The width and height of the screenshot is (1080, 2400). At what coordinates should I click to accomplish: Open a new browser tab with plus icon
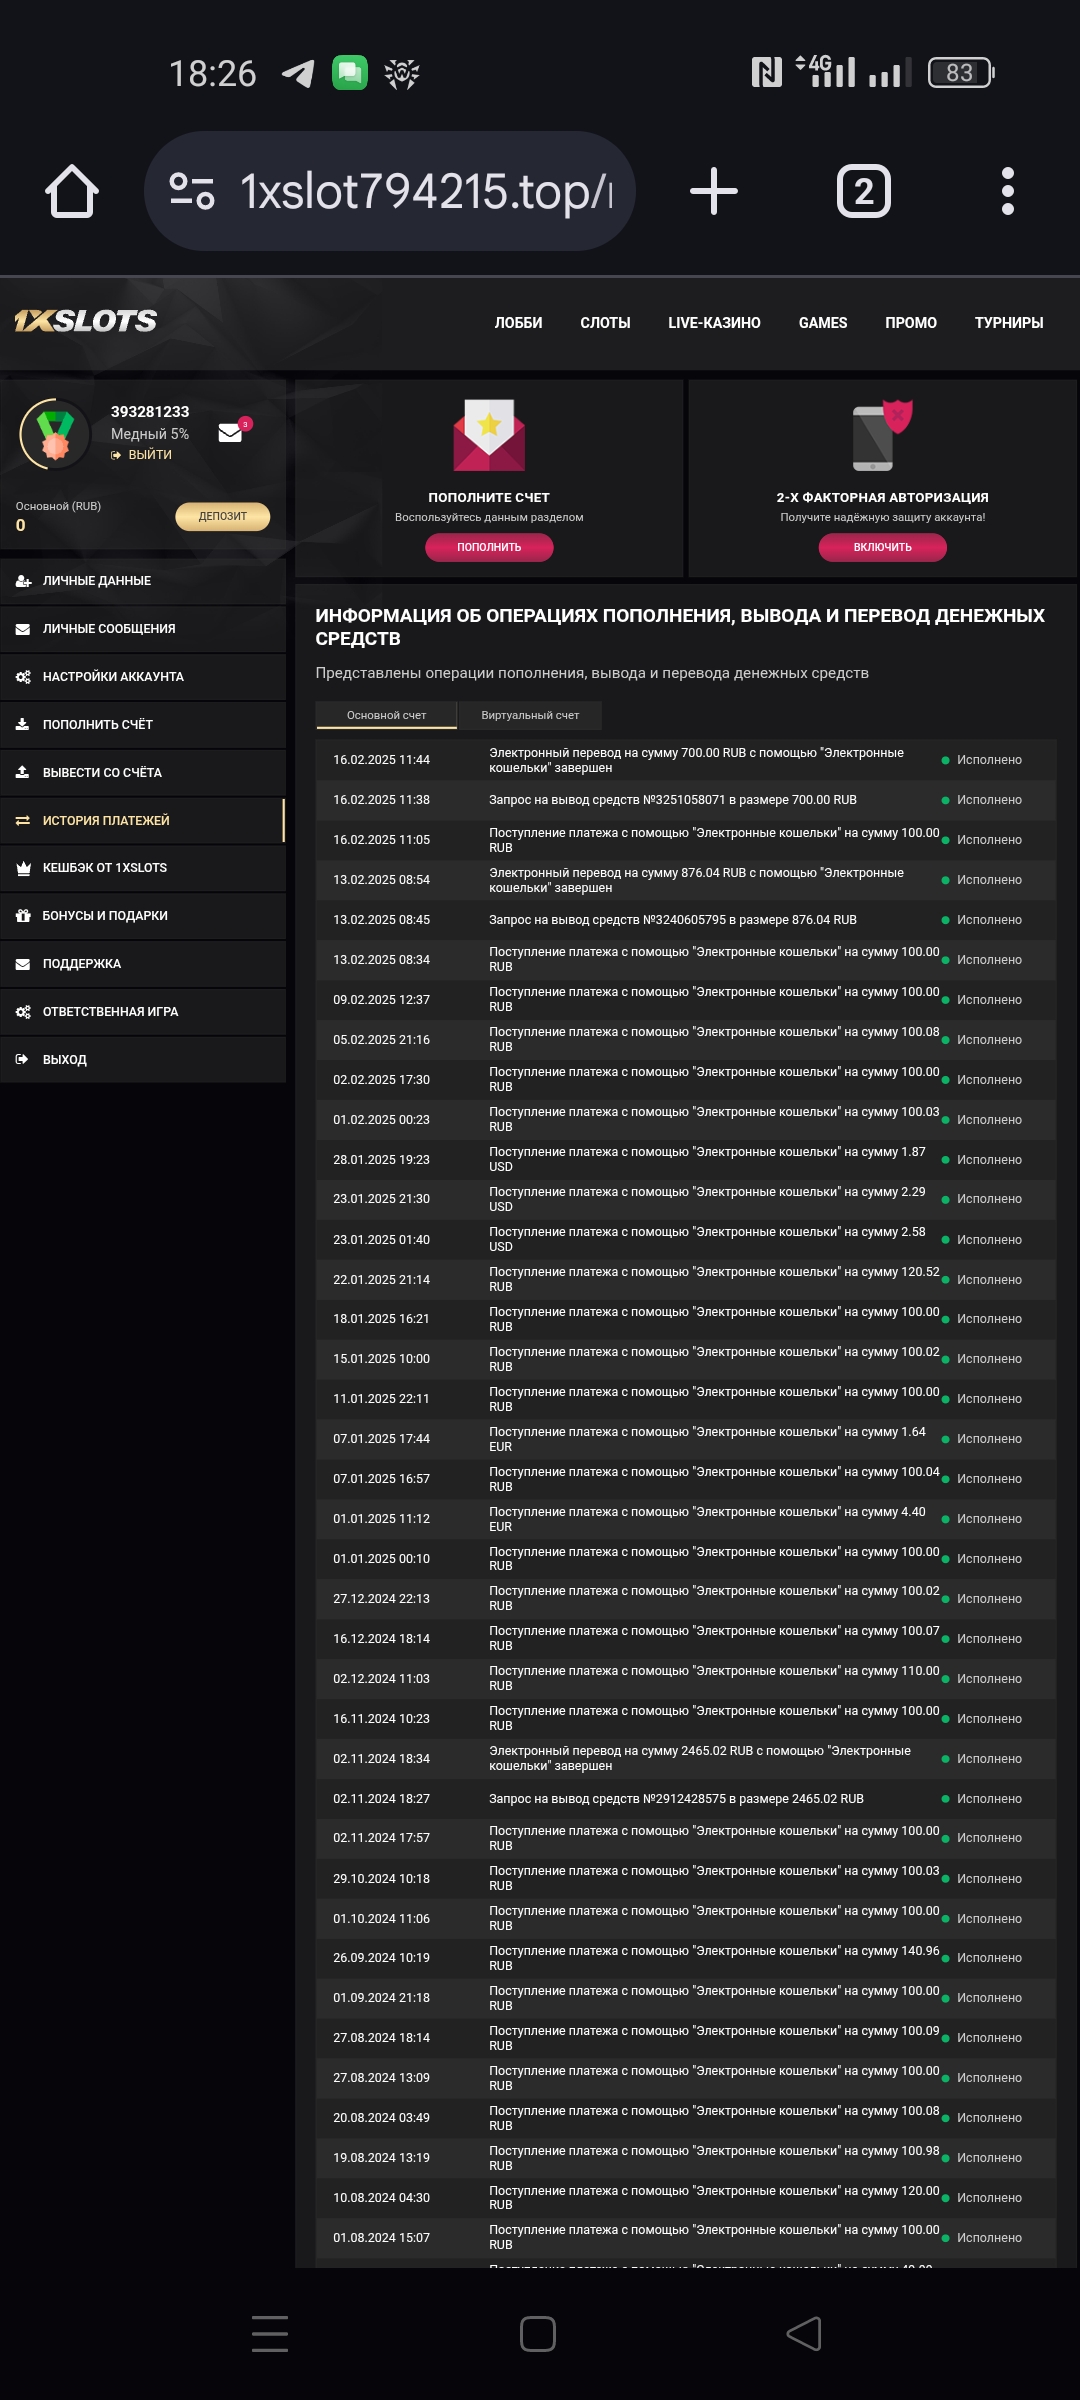[714, 191]
